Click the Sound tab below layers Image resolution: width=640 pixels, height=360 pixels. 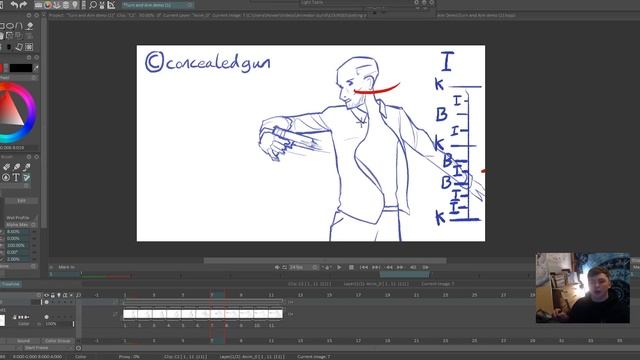(x=23, y=341)
